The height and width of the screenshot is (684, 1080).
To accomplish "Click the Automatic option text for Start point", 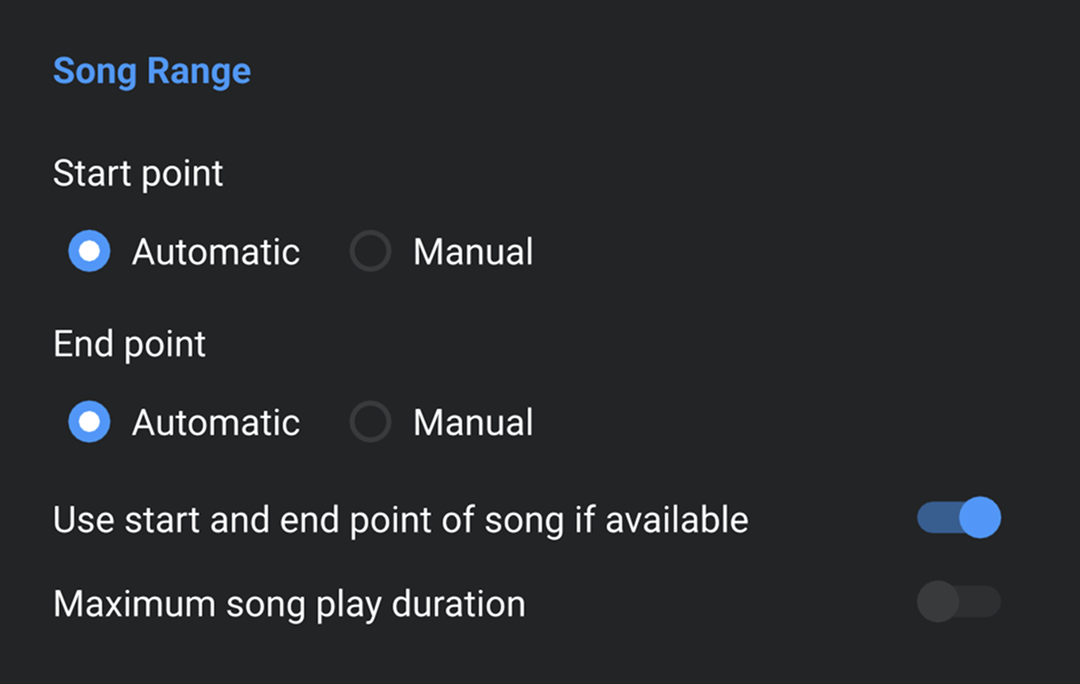I will point(215,251).
